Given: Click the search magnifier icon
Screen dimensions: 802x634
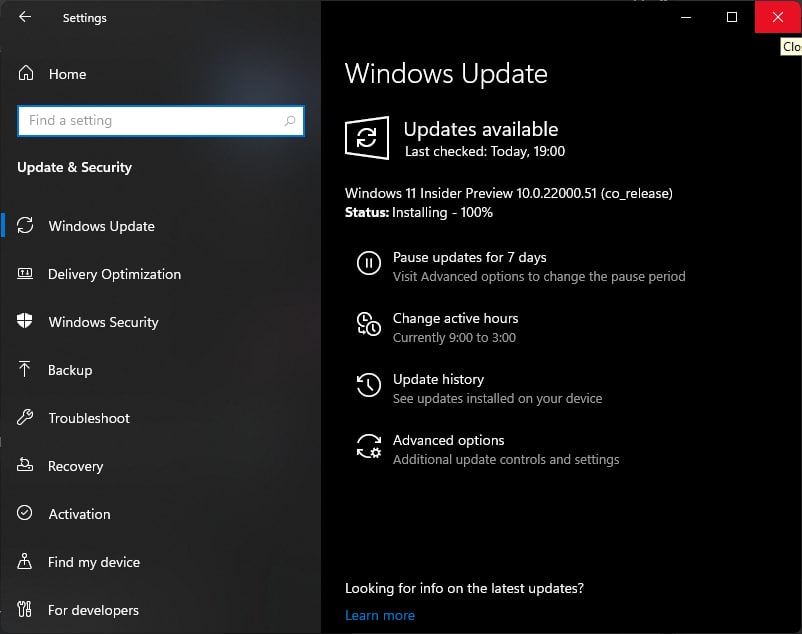Looking at the screenshot, I should click(289, 121).
